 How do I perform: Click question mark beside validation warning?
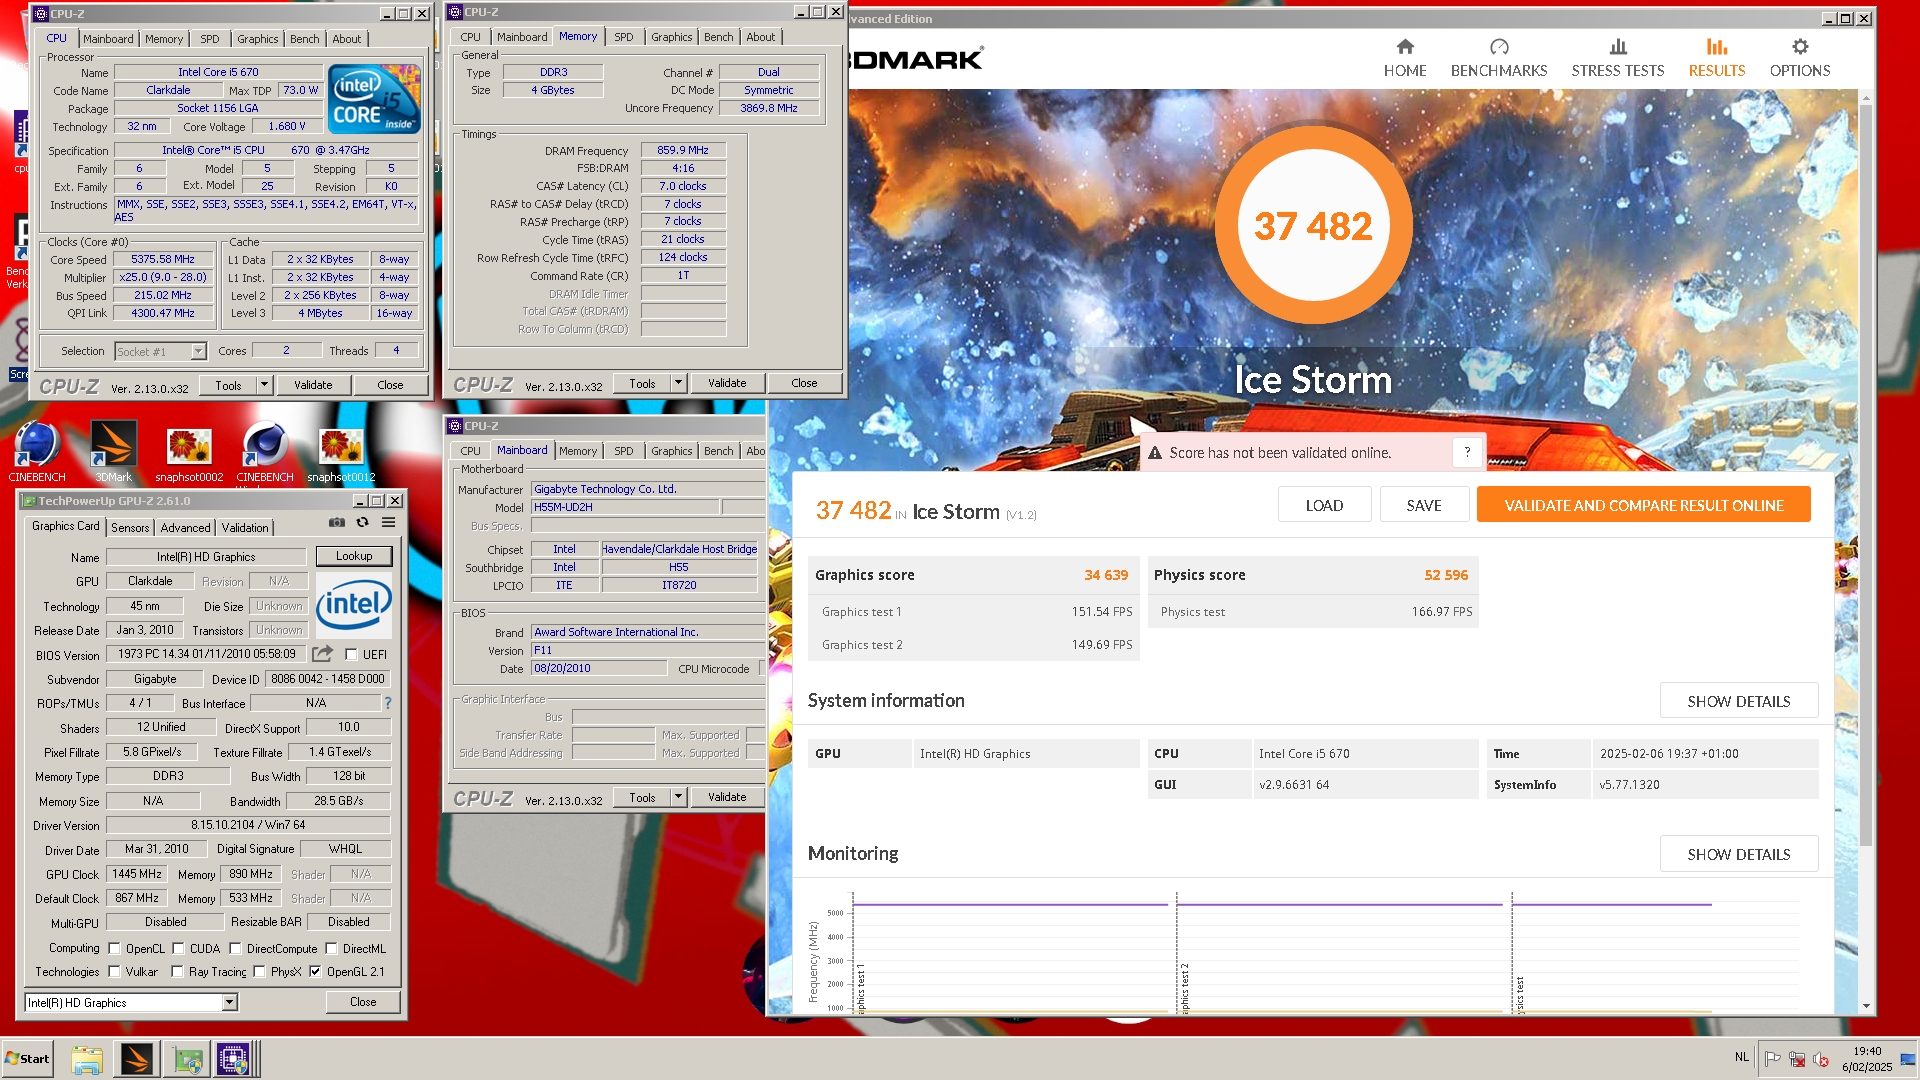1467,453
